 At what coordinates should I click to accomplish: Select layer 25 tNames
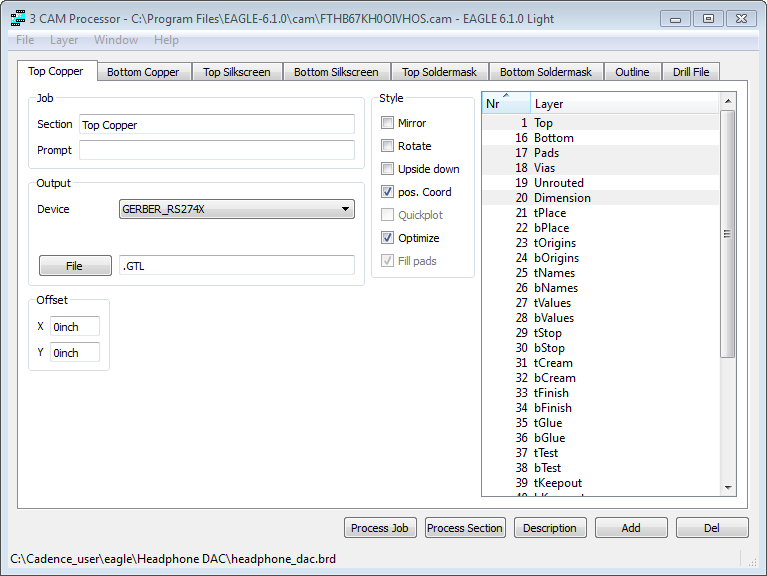pyautogui.click(x=601, y=273)
